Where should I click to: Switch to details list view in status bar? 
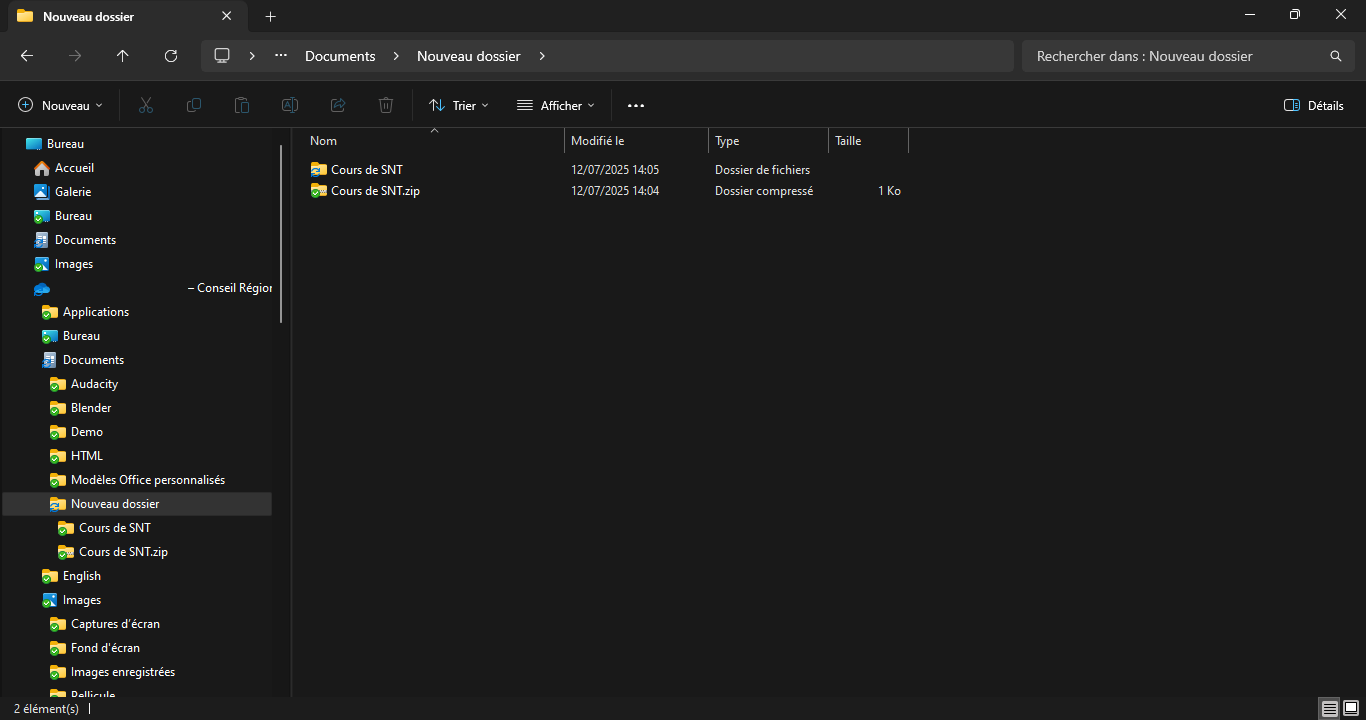[1329, 709]
